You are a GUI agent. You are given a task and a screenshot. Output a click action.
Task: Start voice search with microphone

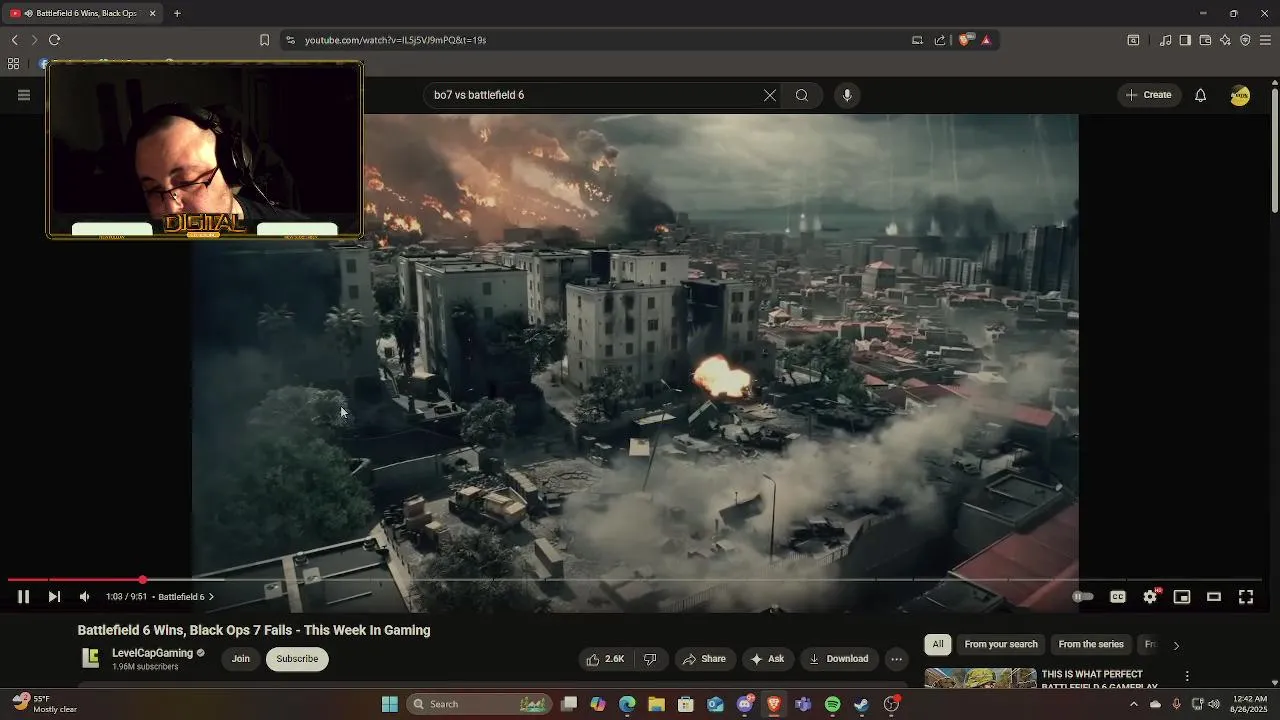coord(847,95)
